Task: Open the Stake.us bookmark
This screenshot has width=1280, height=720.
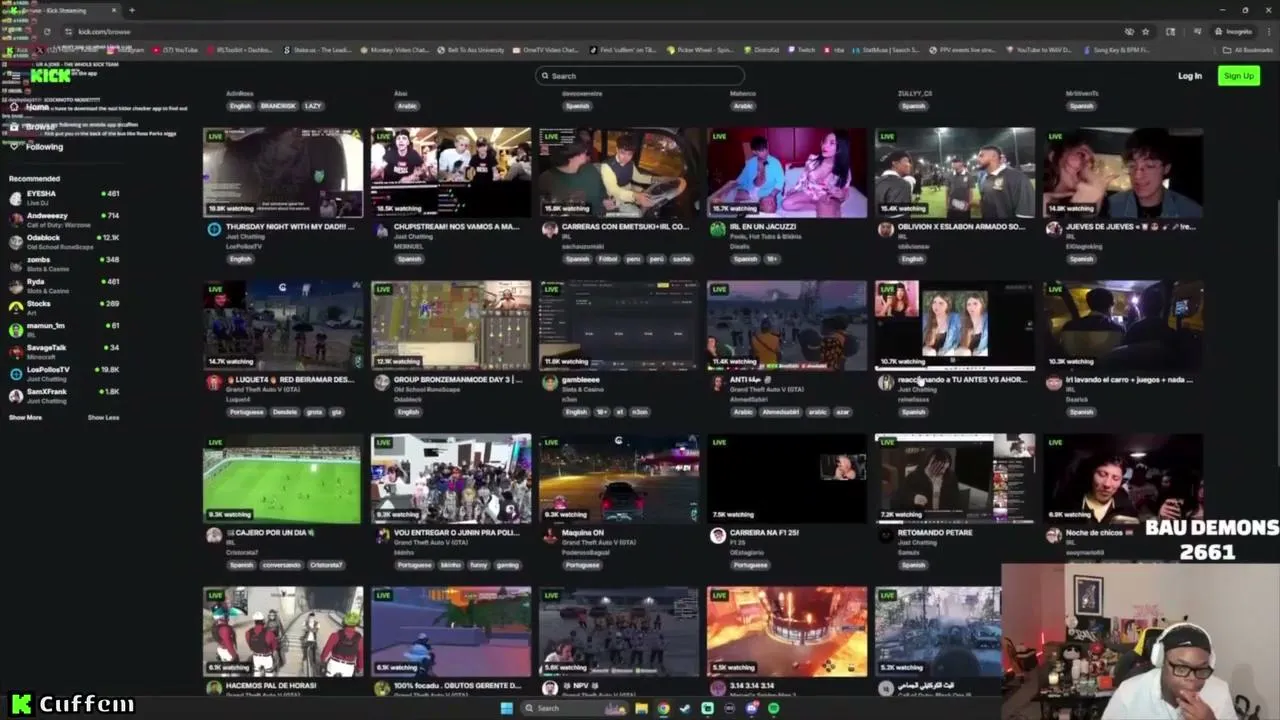Action: [x=318, y=50]
